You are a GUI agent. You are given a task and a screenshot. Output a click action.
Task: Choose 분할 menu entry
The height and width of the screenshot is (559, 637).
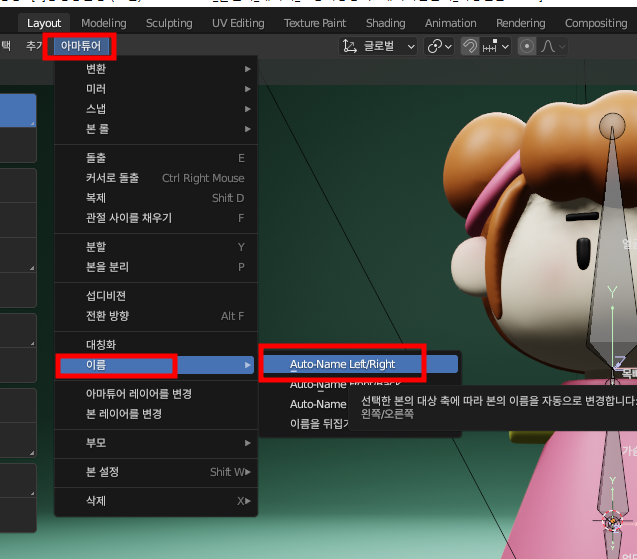tap(156, 247)
